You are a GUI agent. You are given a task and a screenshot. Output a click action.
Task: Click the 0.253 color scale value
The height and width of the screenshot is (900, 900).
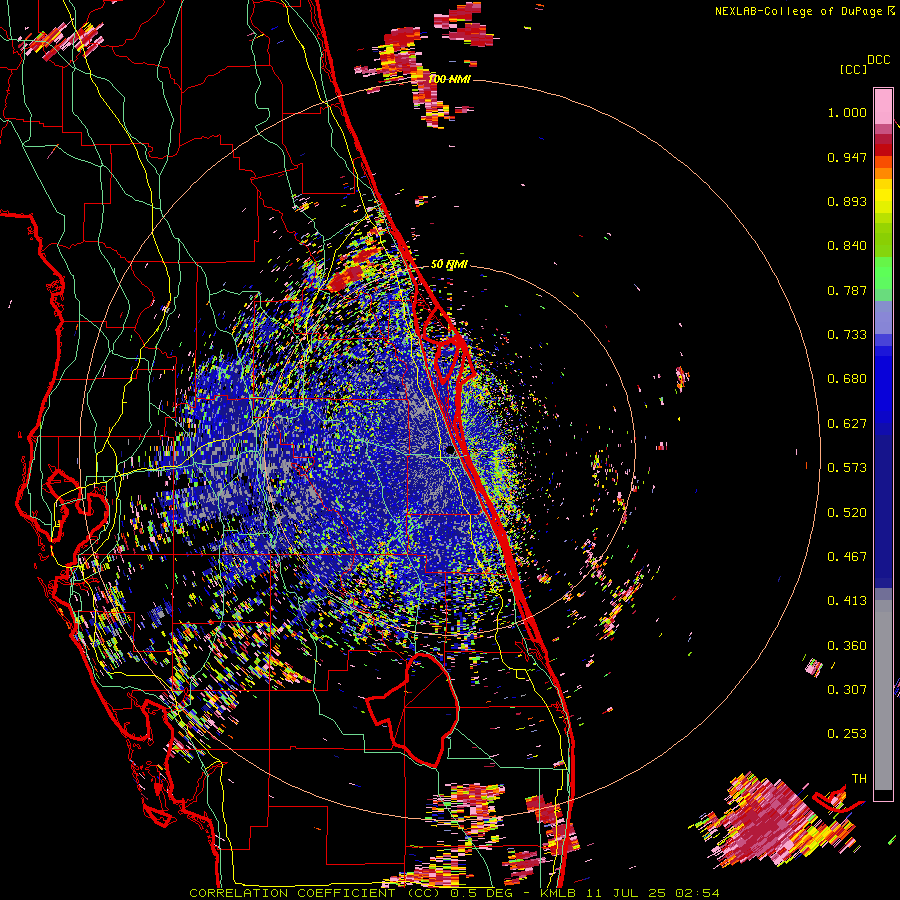coord(847,734)
